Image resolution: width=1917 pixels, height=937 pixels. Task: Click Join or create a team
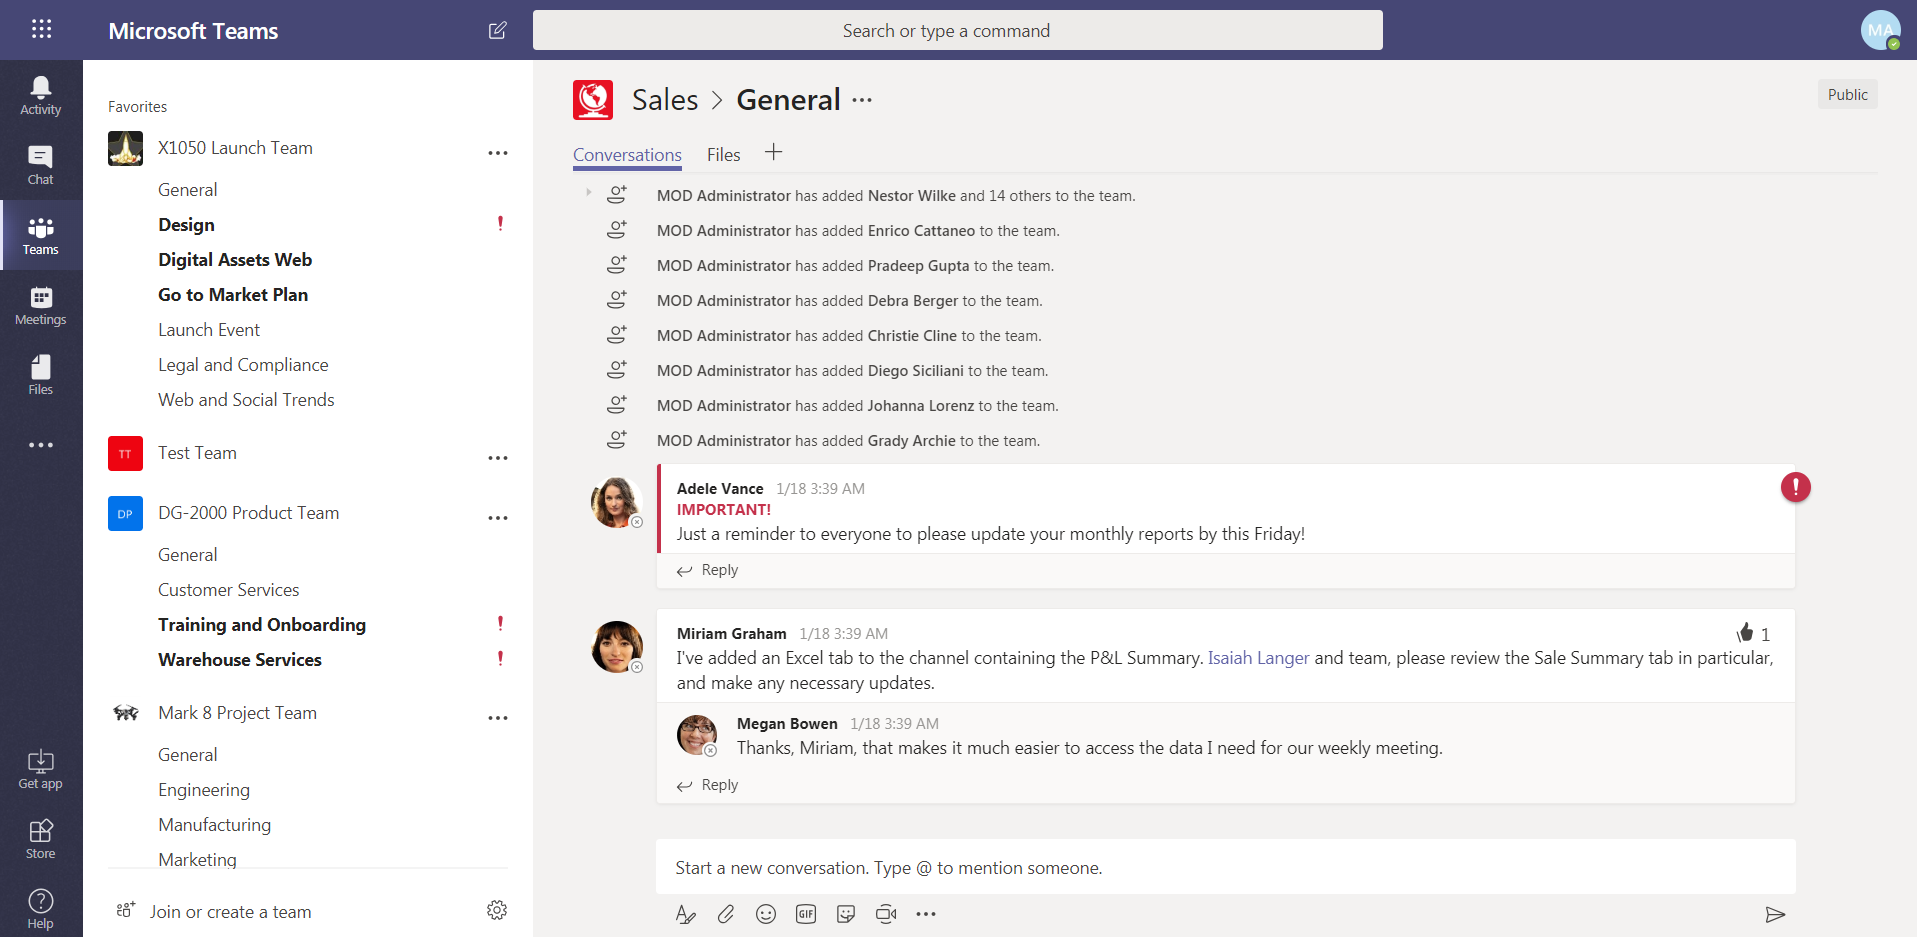tap(230, 912)
